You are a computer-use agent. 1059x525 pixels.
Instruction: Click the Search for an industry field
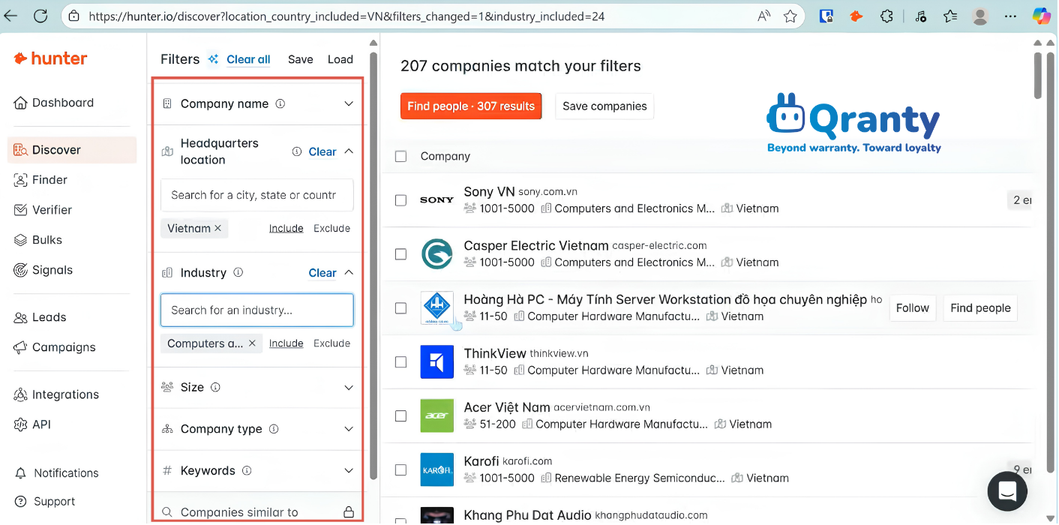tap(257, 310)
